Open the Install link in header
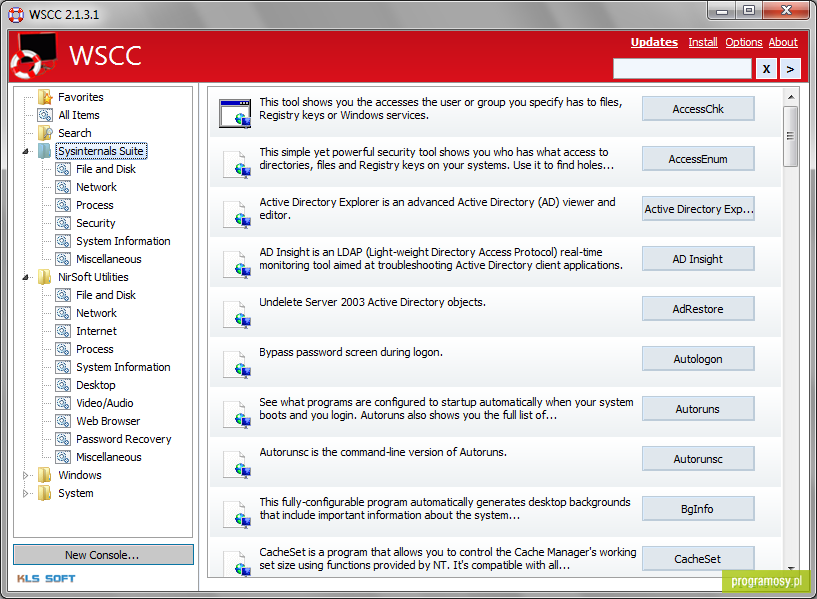Screen dimensions: 817x599 (x=702, y=42)
